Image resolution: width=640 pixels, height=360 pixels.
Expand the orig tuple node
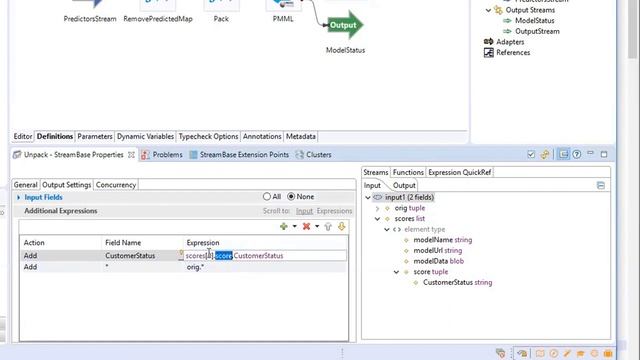377,208
